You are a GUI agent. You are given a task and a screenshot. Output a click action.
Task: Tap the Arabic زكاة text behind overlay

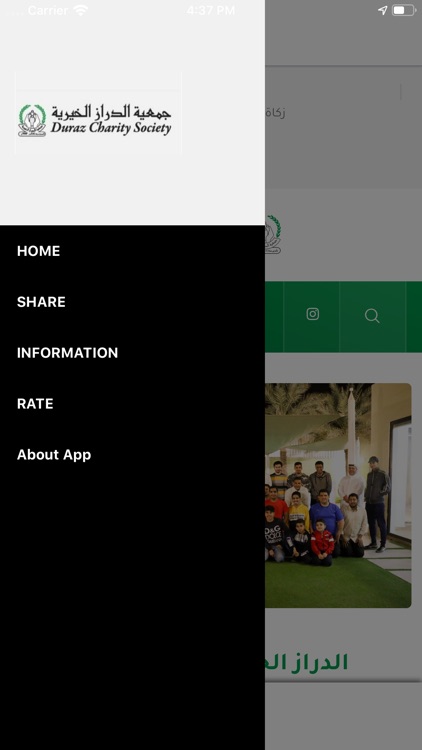click(276, 113)
